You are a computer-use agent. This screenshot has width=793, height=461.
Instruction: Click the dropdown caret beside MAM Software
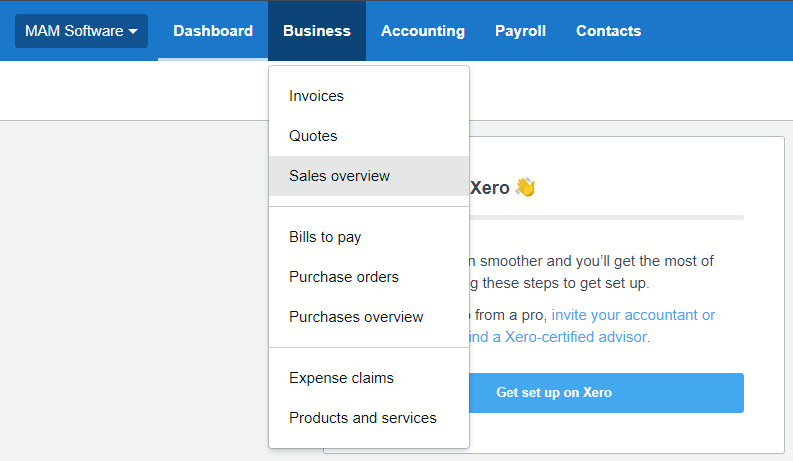click(132, 32)
